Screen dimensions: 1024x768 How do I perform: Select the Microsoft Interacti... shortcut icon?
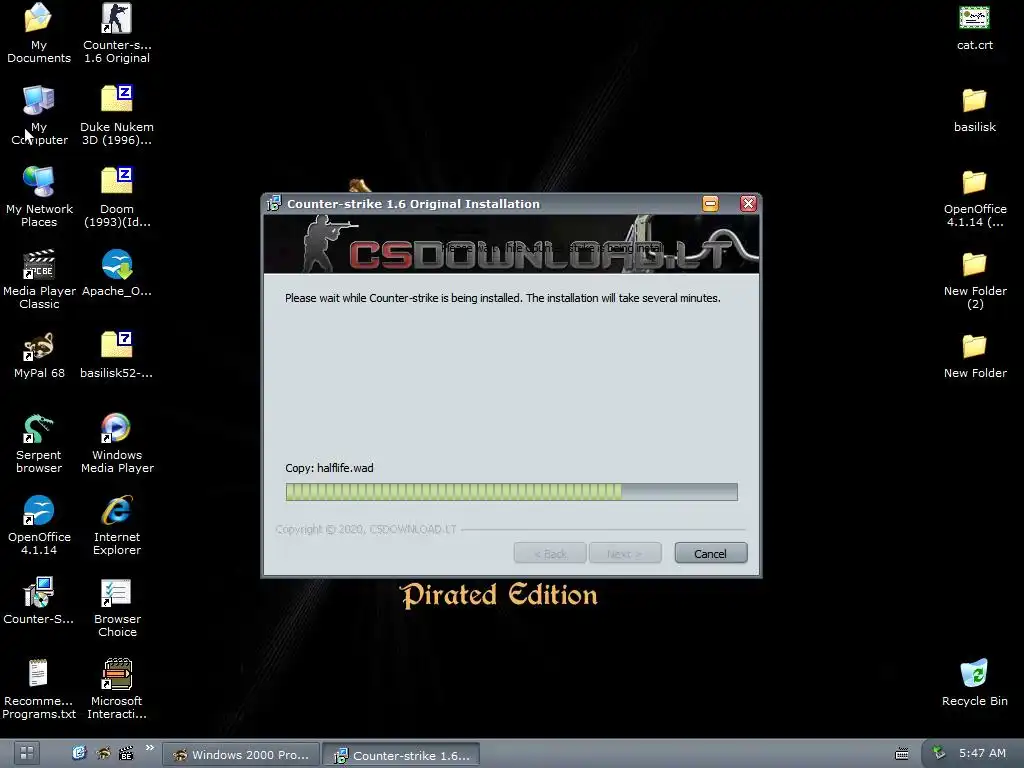[117, 689]
